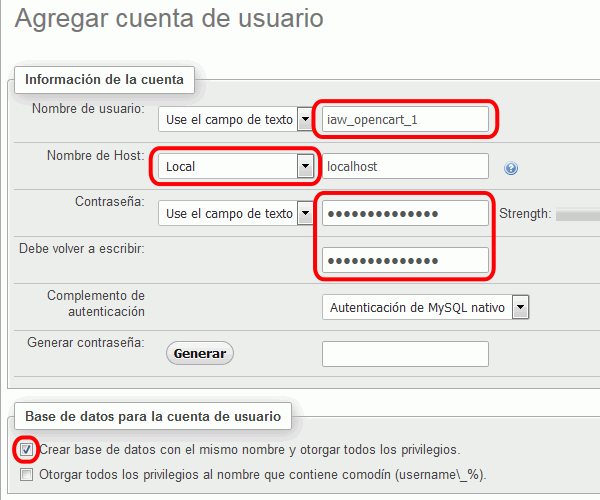Click the 'Agregar cuenta de usuario' heading

click(169, 18)
